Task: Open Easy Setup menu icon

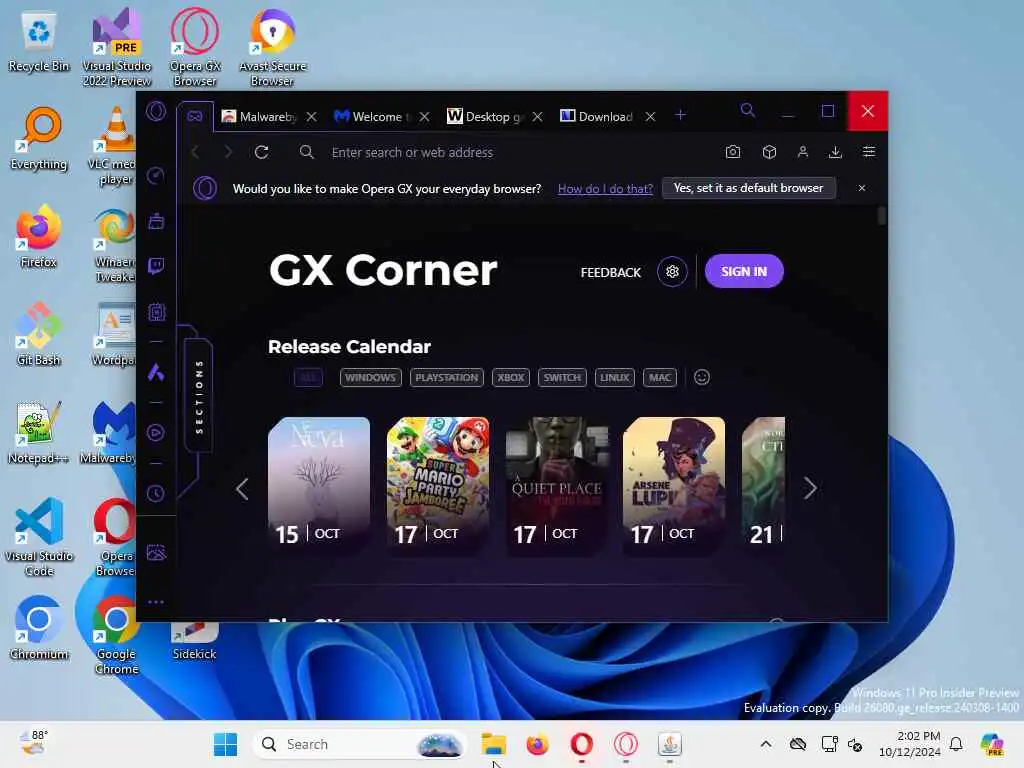Action: click(869, 152)
